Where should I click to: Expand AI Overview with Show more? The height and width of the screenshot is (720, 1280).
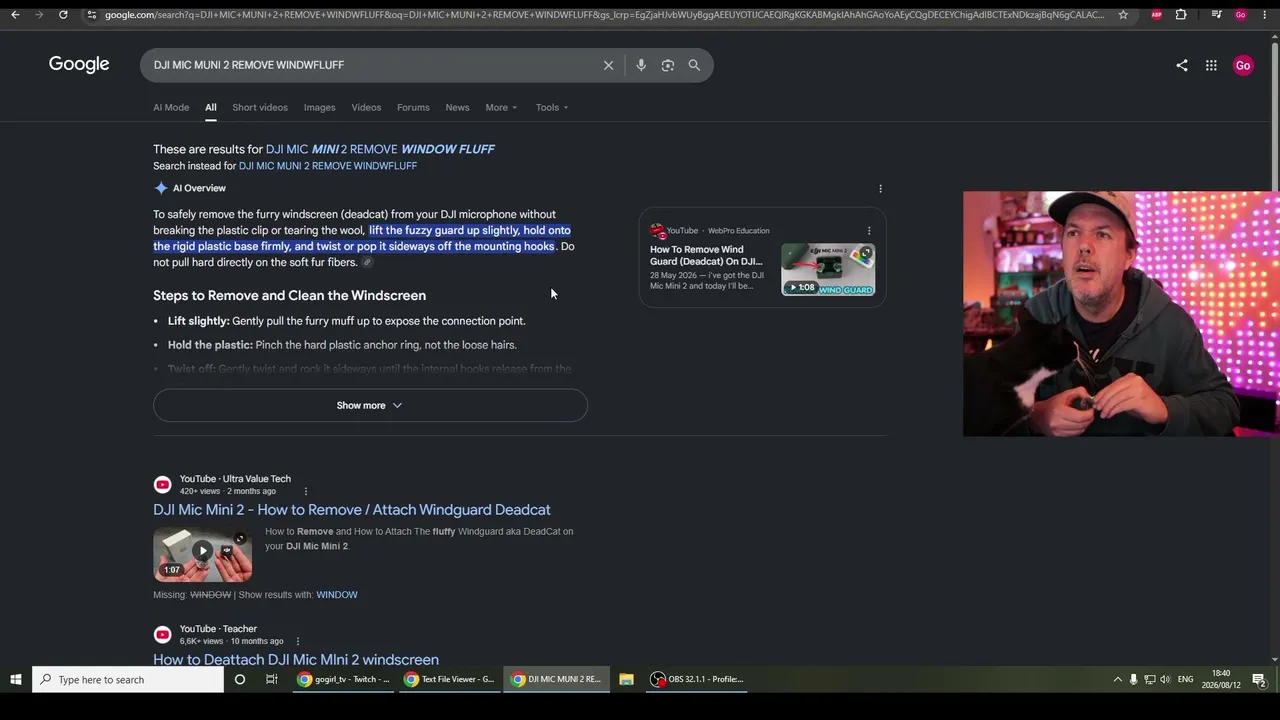coord(370,405)
